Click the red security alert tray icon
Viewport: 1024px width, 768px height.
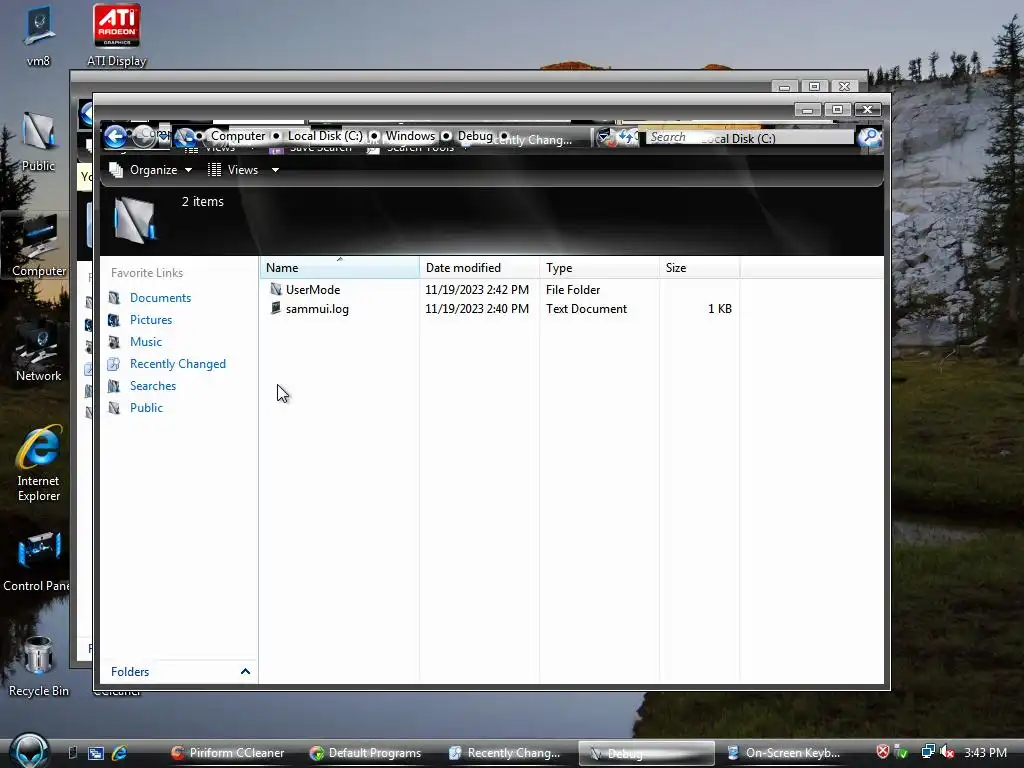[883, 752]
